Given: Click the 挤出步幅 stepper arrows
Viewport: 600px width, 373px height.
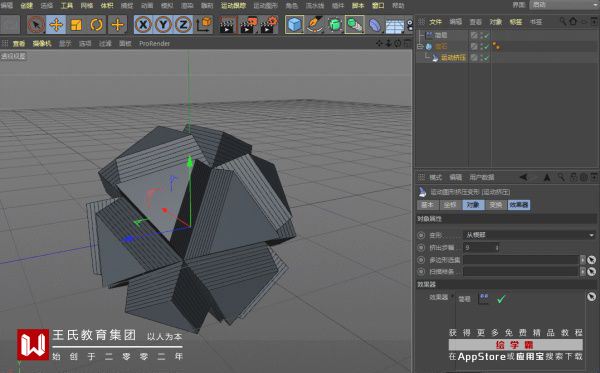Looking at the screenshot, I should (497, 248).
